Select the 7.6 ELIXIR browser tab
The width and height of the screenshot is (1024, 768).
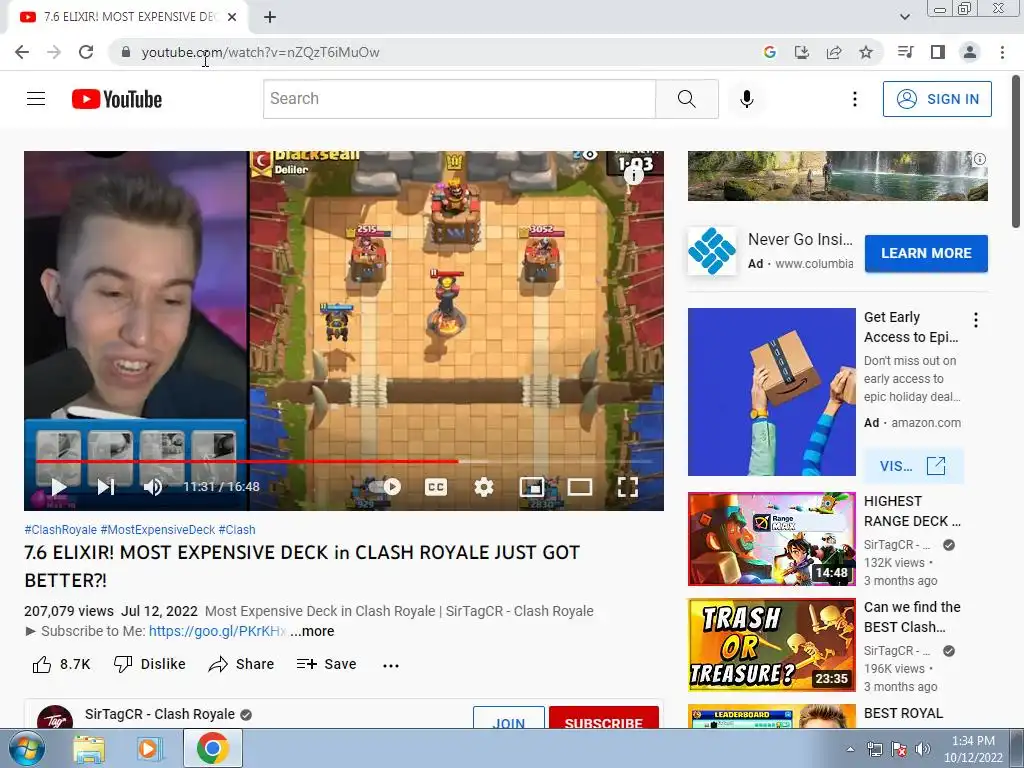pyautogui.click(x=127, y=17)
